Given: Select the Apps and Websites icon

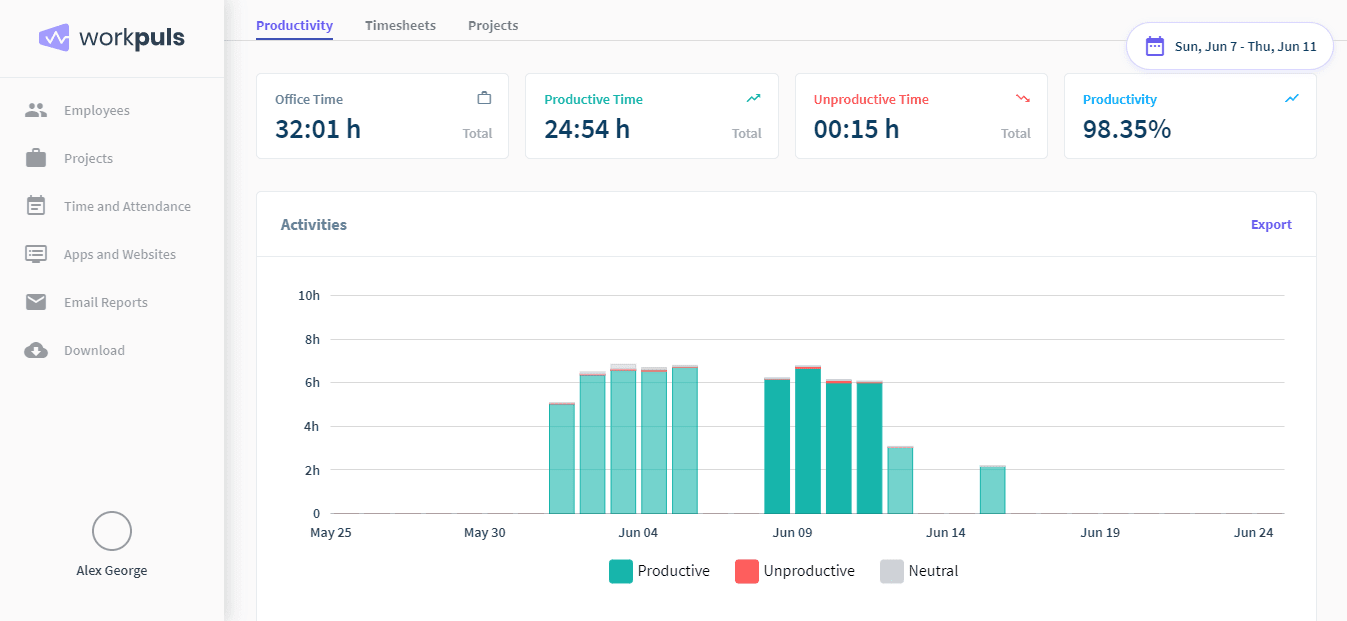Looking at the screenshot, I should coord(36,254).
